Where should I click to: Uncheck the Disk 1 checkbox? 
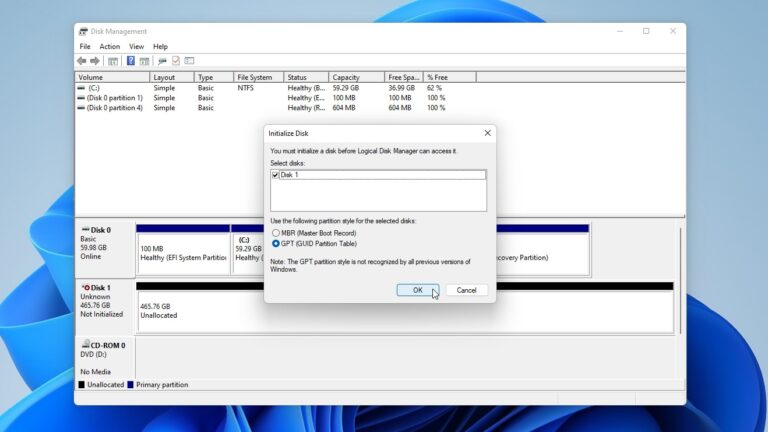275,175
